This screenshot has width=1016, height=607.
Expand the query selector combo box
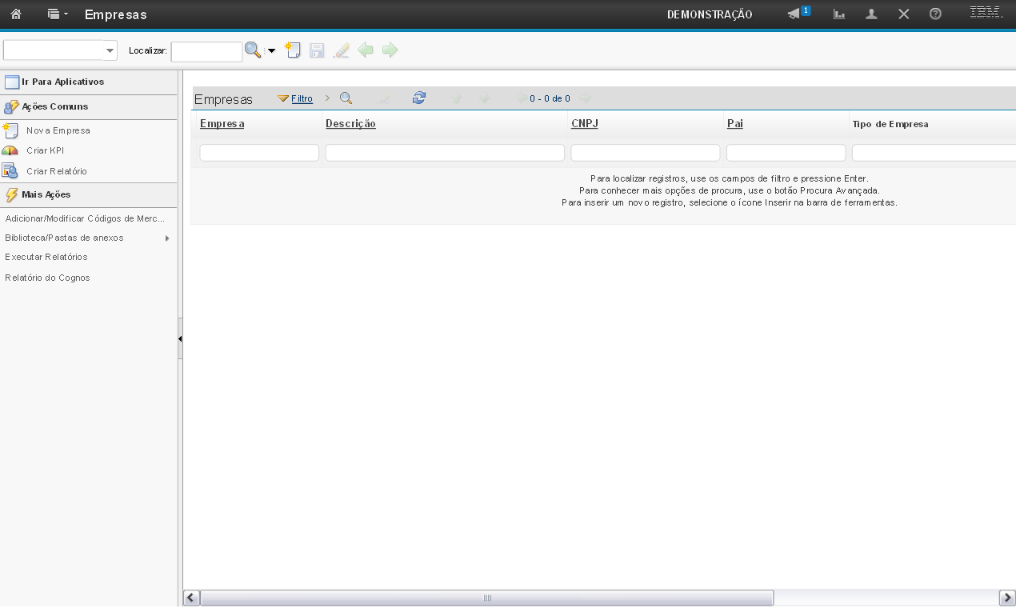[110, 51]
